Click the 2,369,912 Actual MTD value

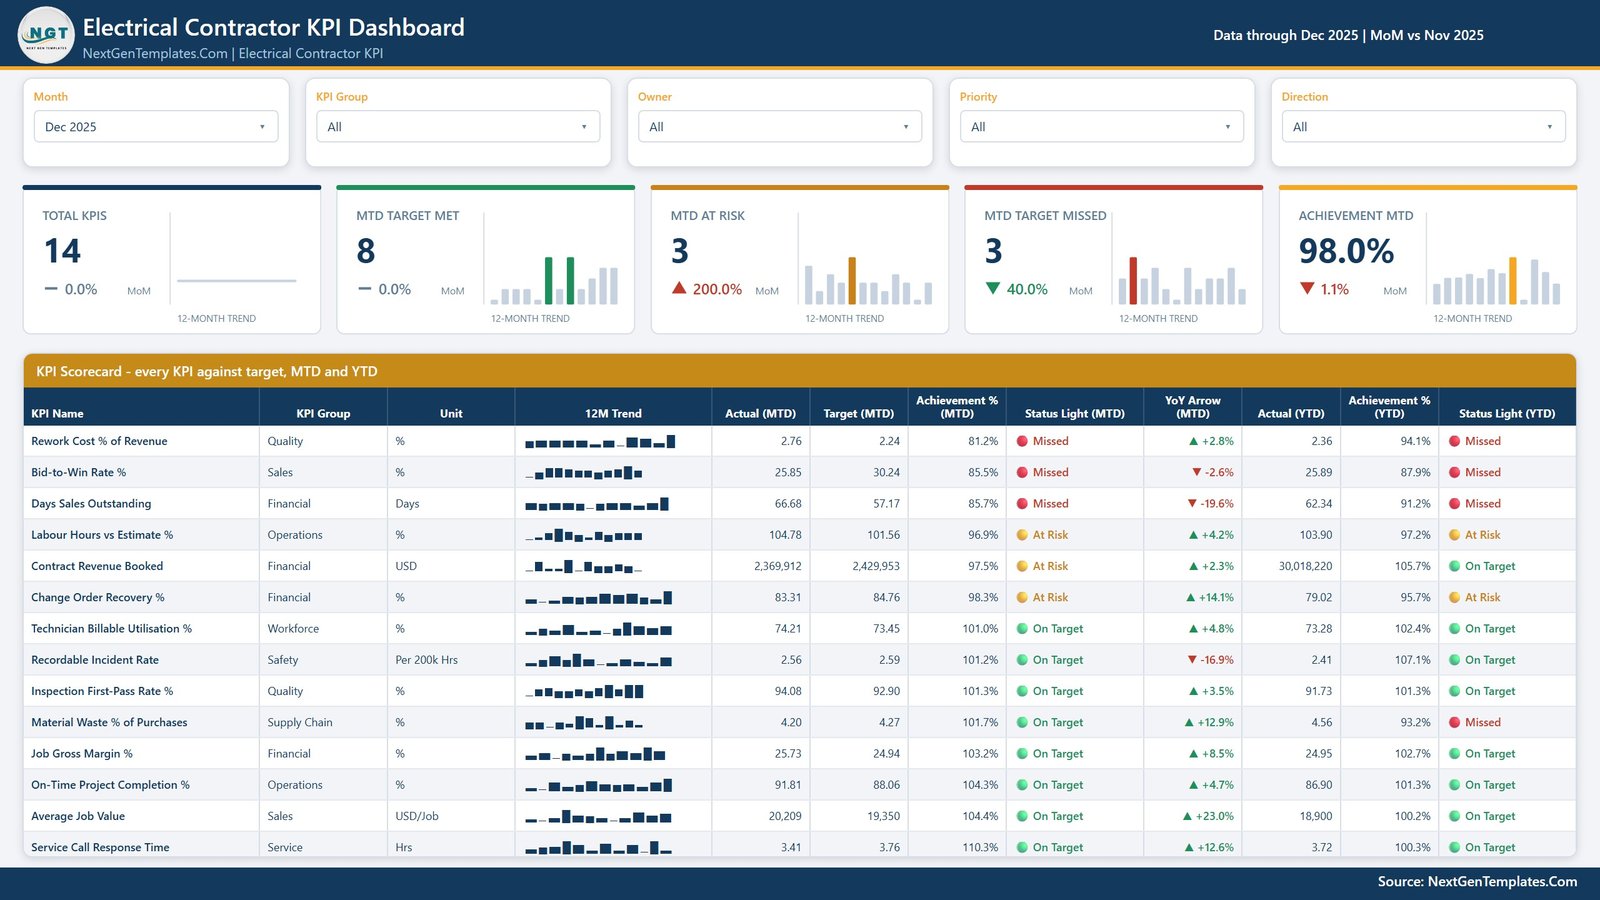[778, 566]
